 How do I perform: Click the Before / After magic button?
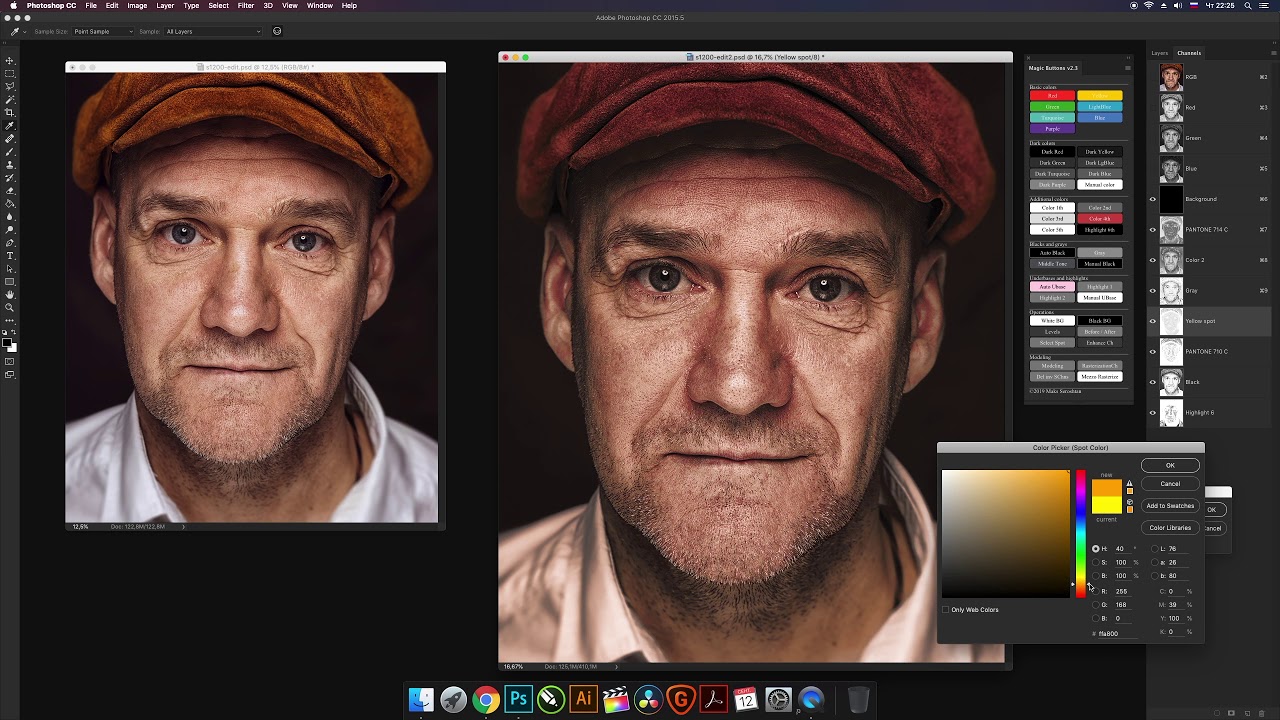click(1099, 332)
